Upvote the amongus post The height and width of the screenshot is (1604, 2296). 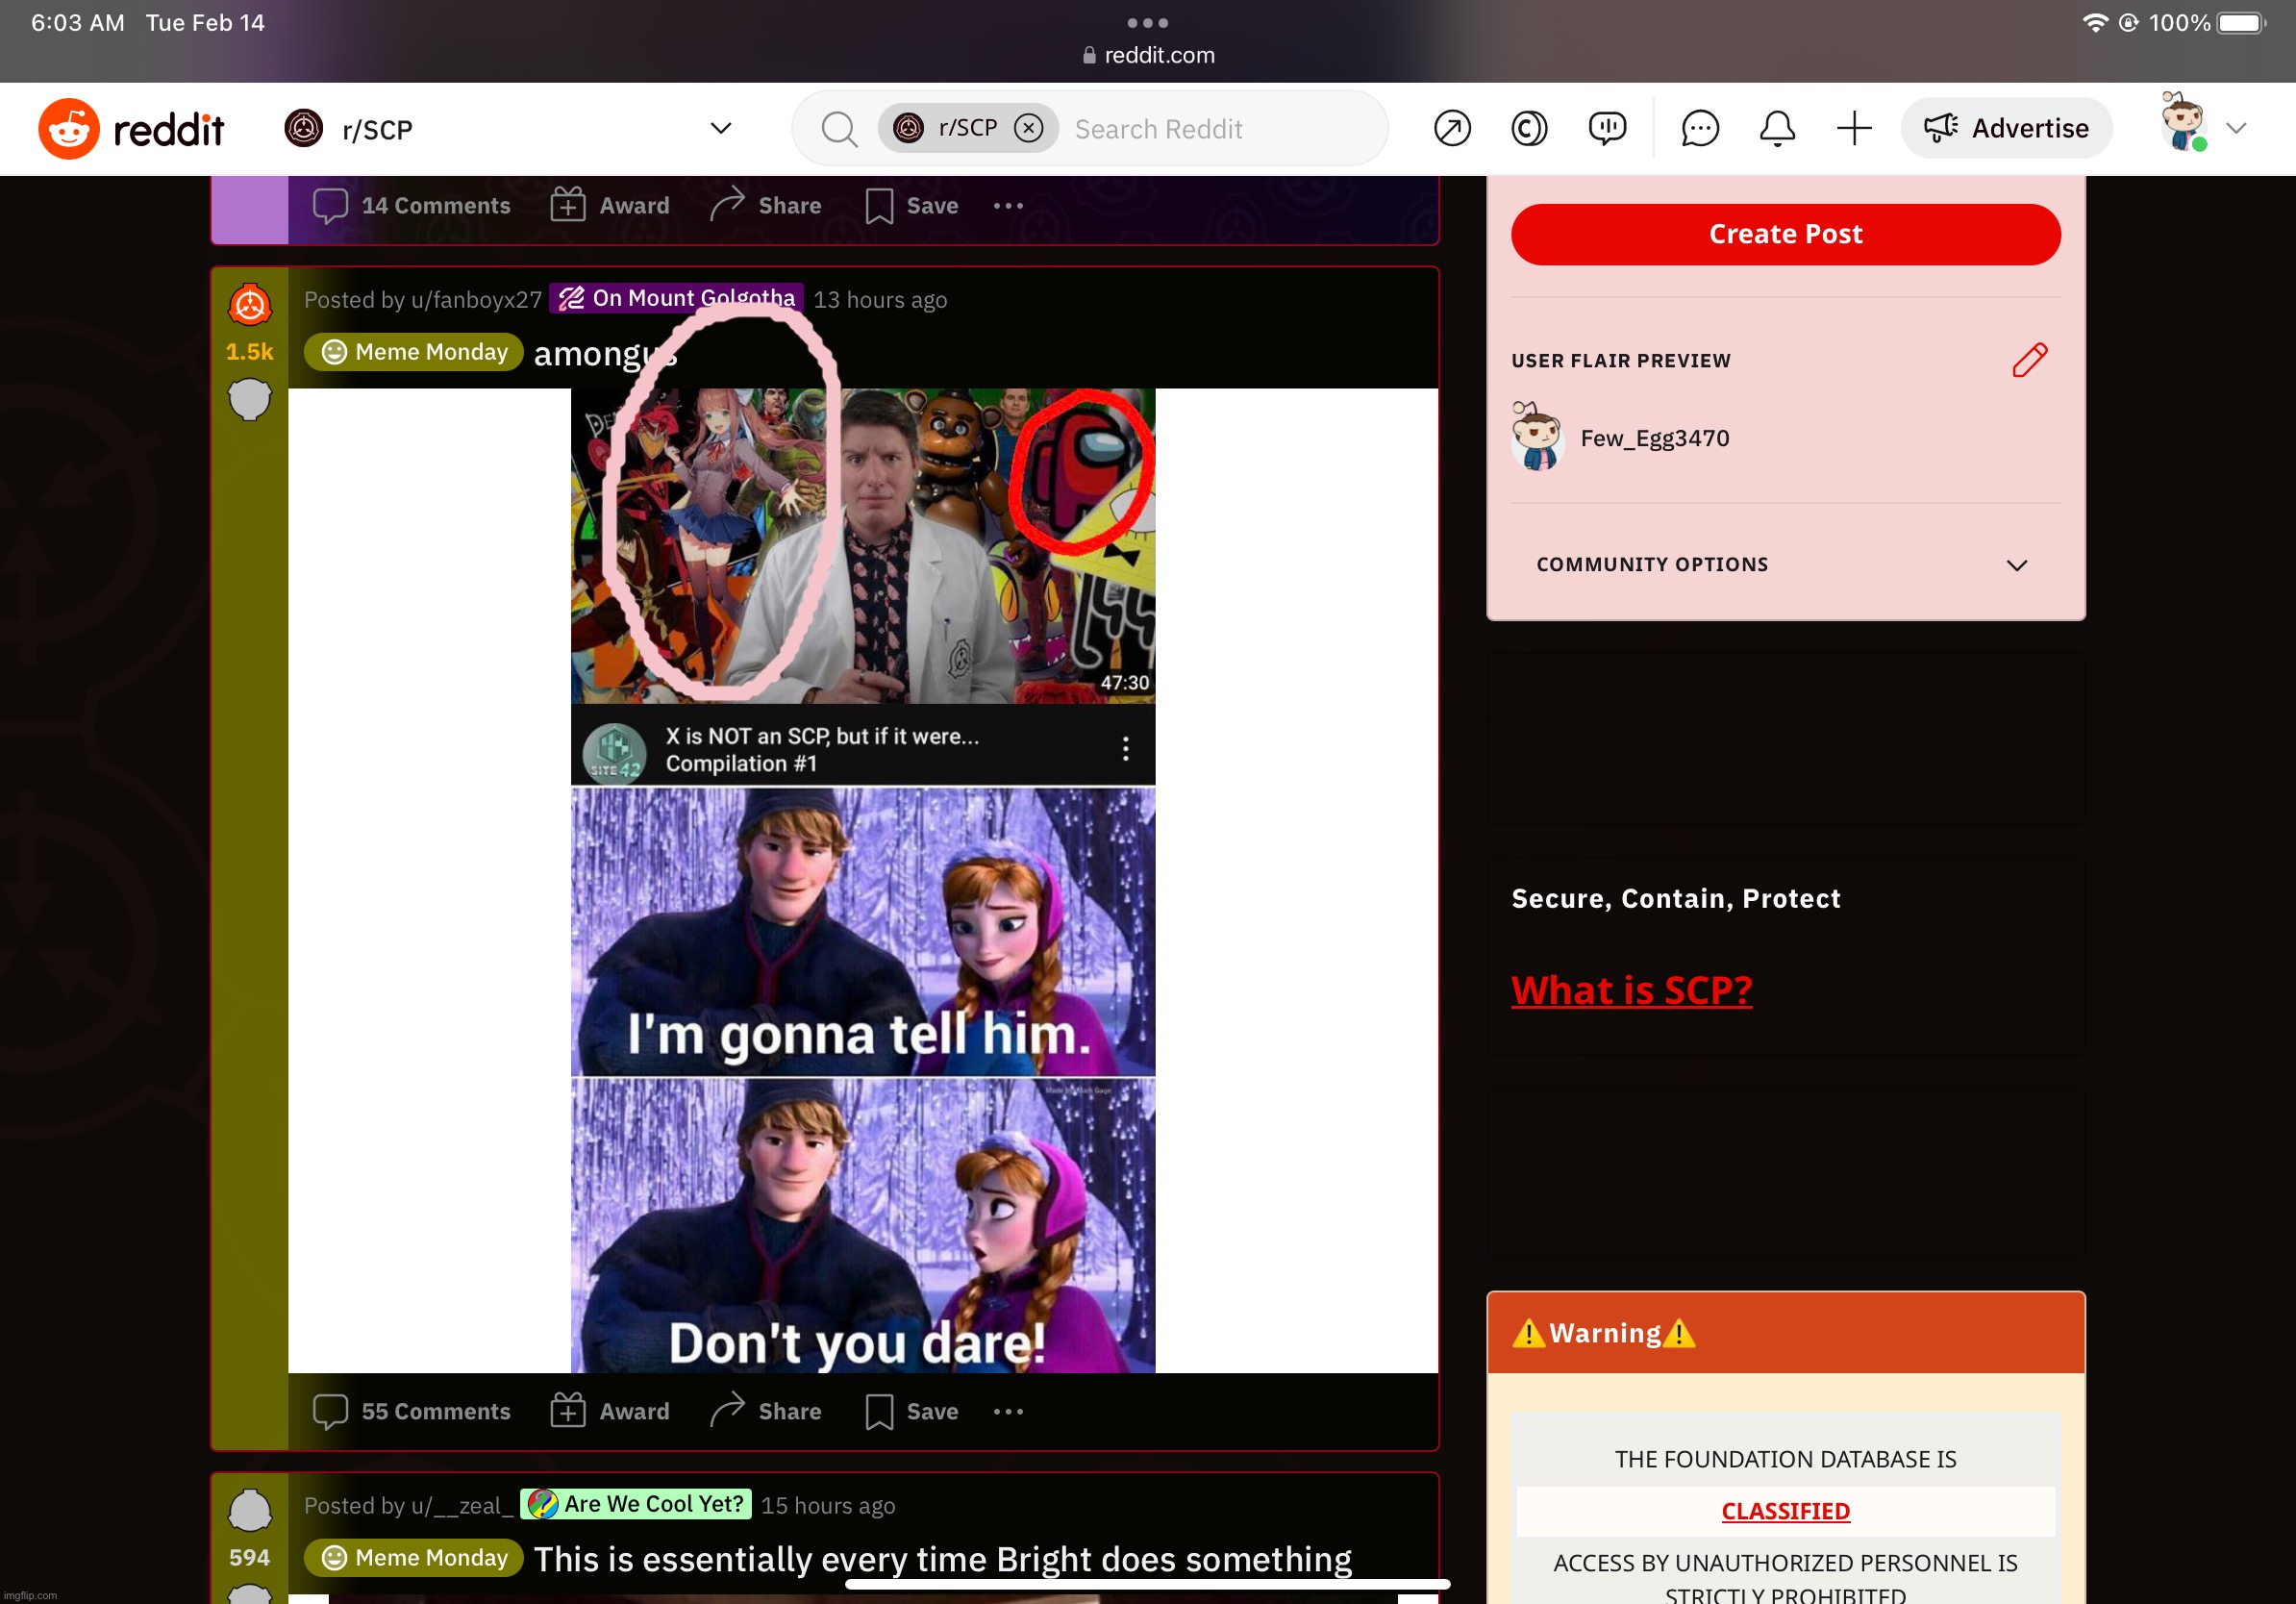click(249, 305)
